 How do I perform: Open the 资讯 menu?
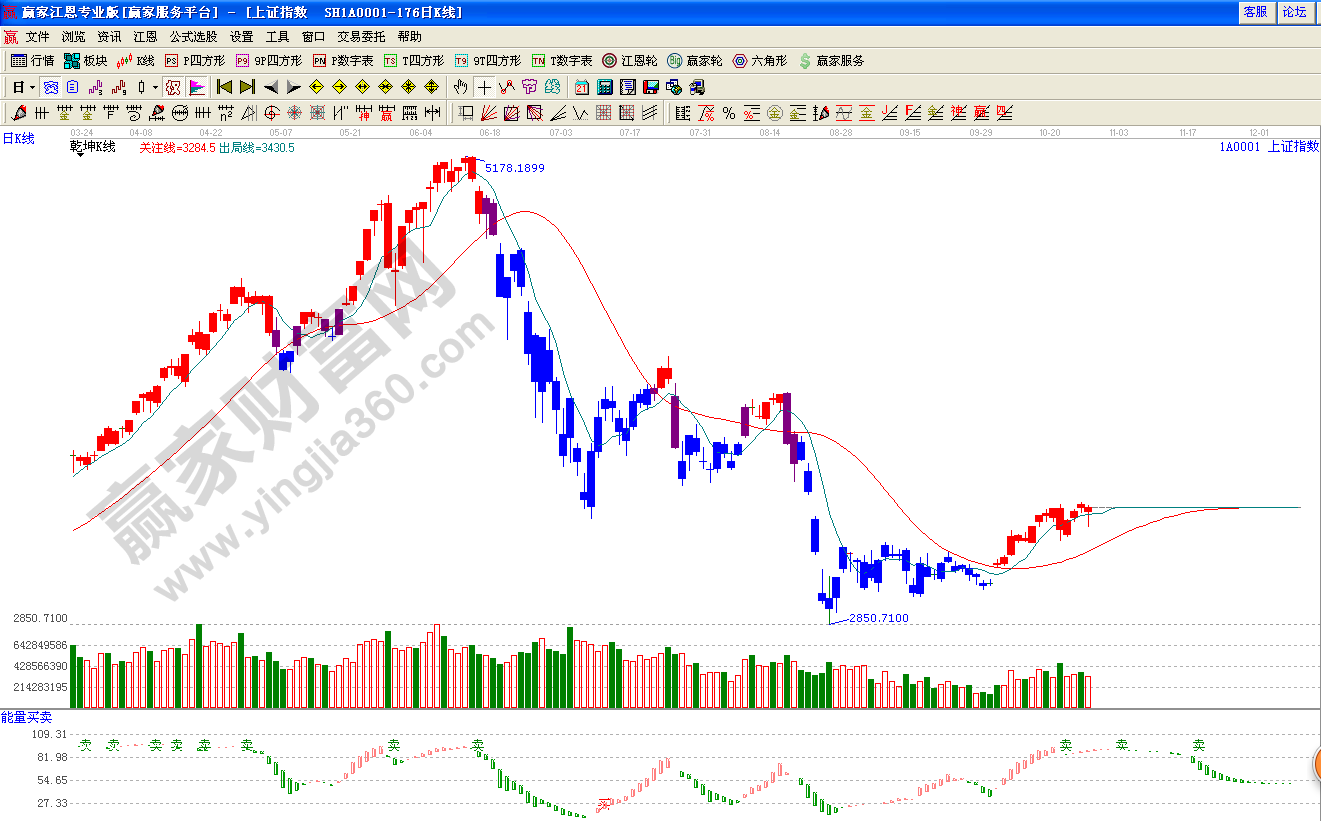pos(110,37)
